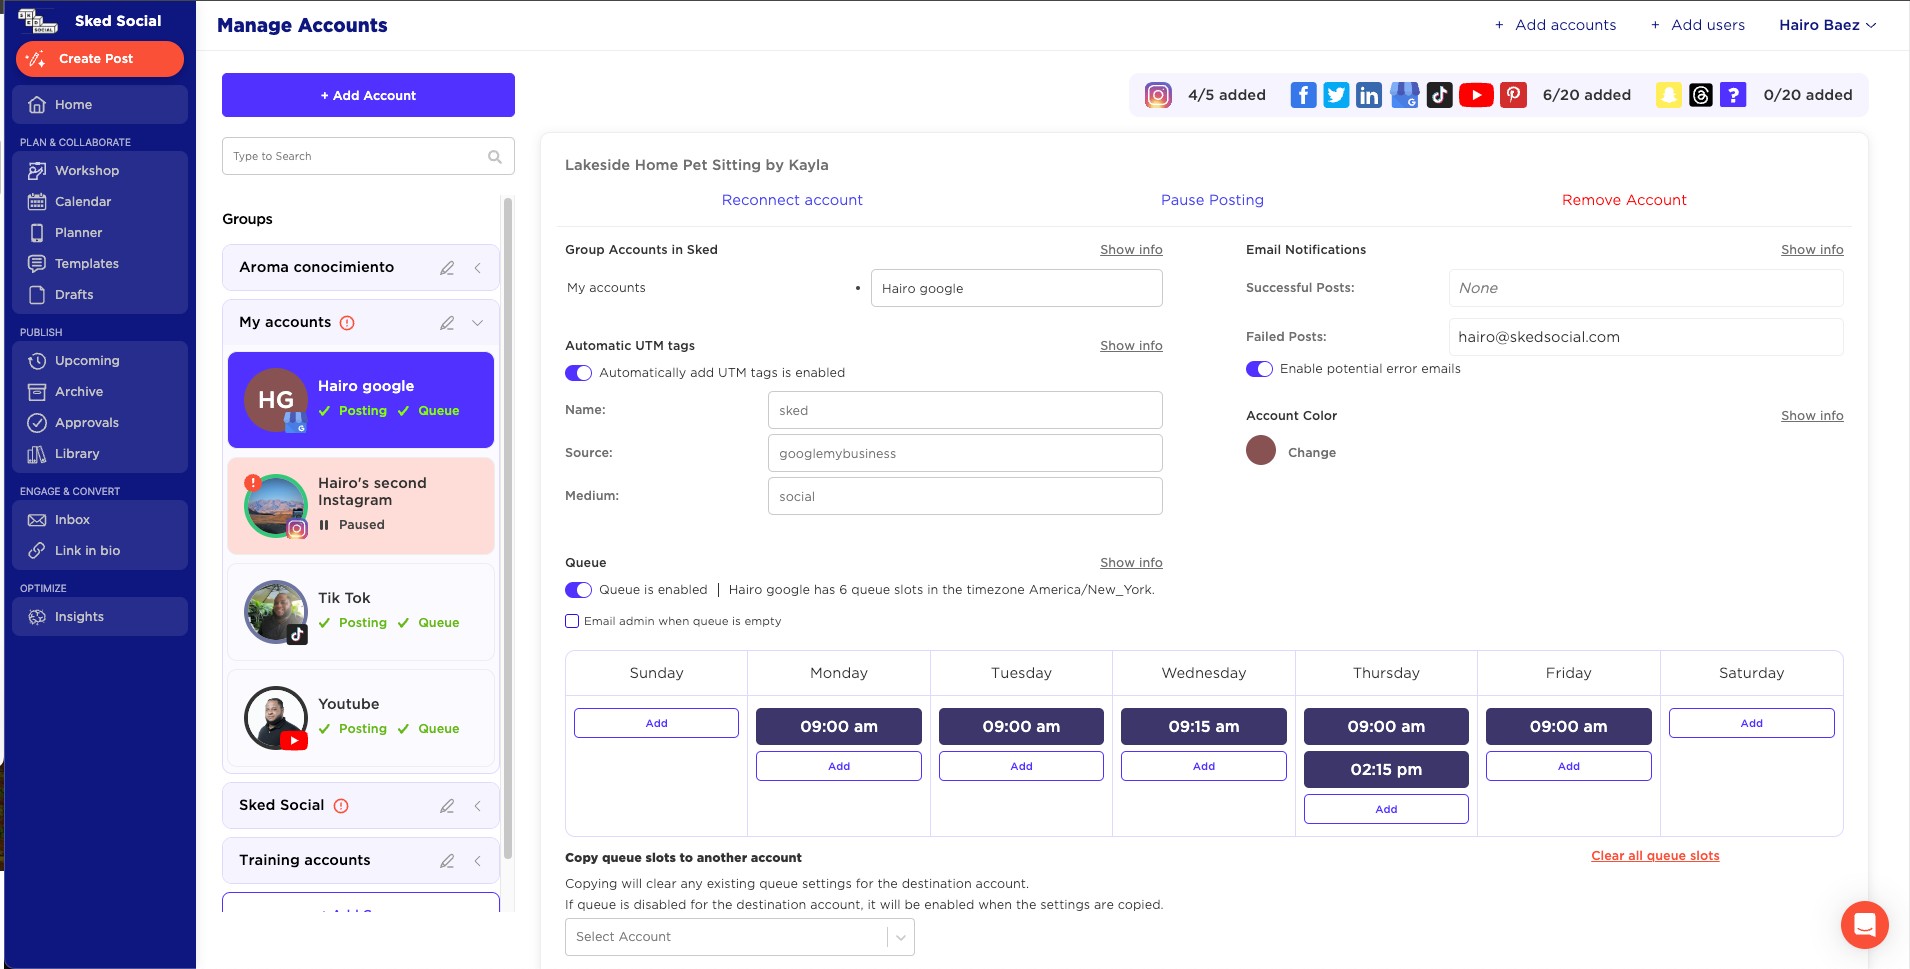Screen dimensions: 1910x969
Task: Click the warning icon next to Sked Social group
Action: 341,806
